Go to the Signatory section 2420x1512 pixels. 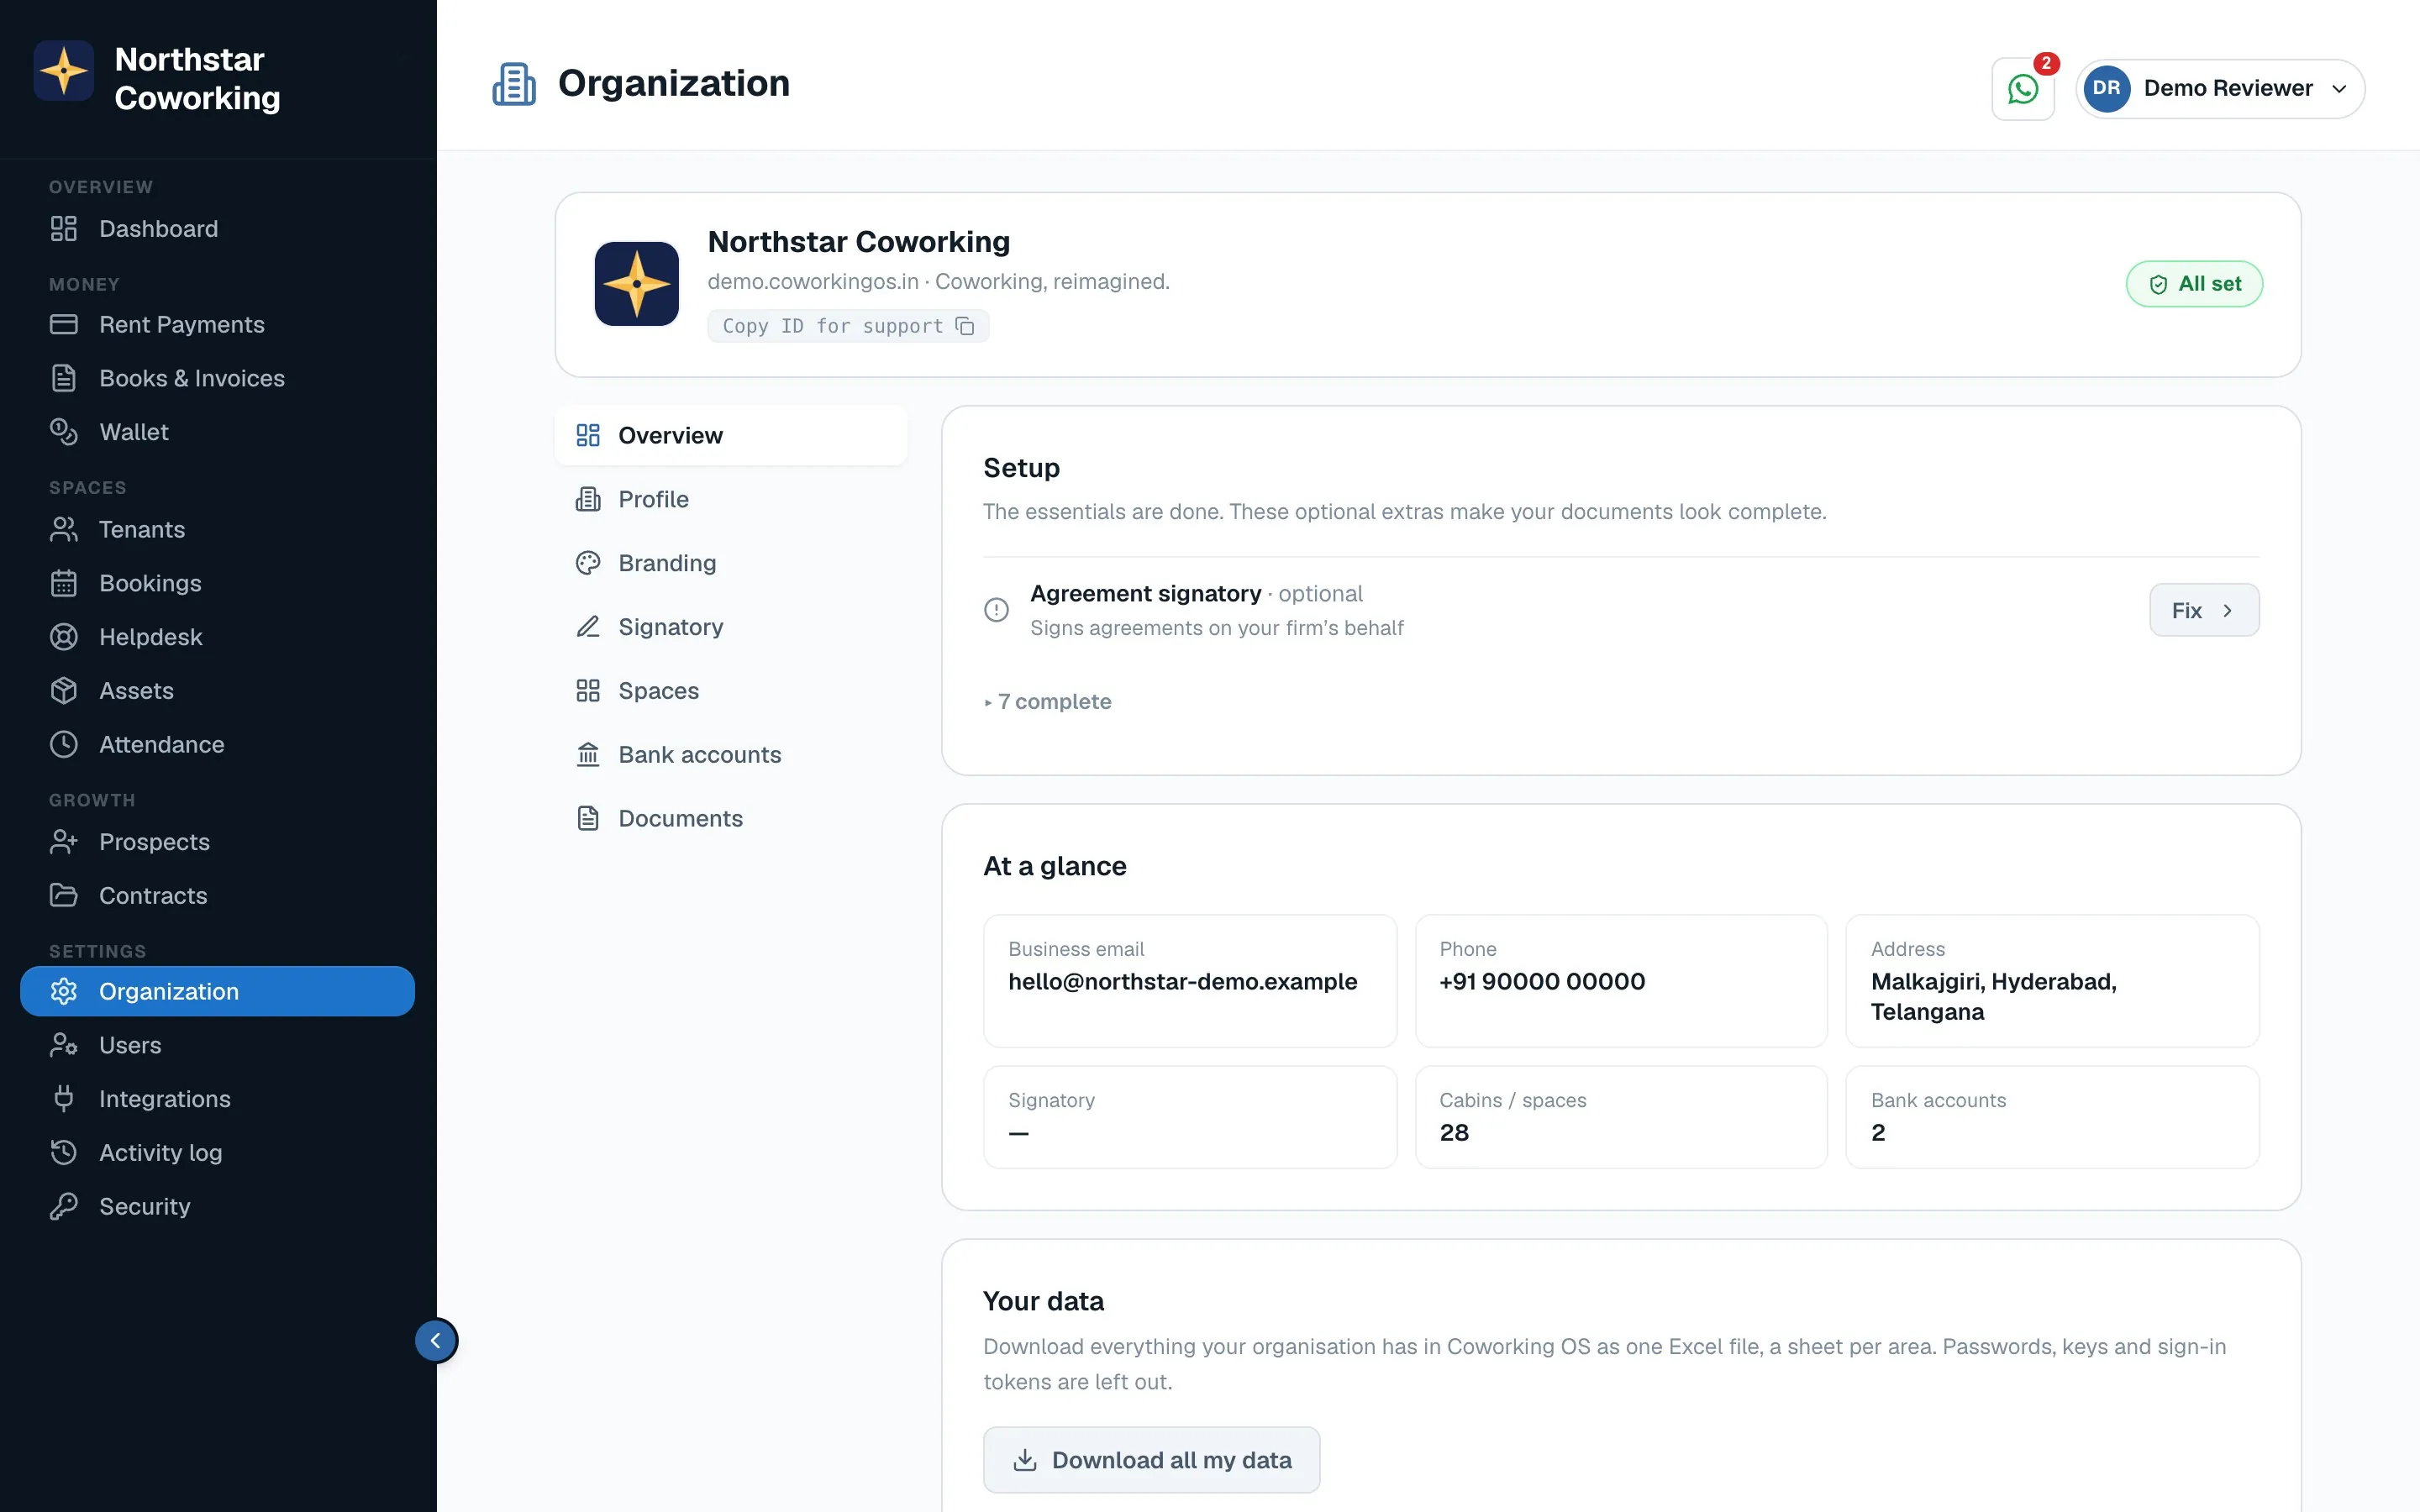[x=731, y=627]
